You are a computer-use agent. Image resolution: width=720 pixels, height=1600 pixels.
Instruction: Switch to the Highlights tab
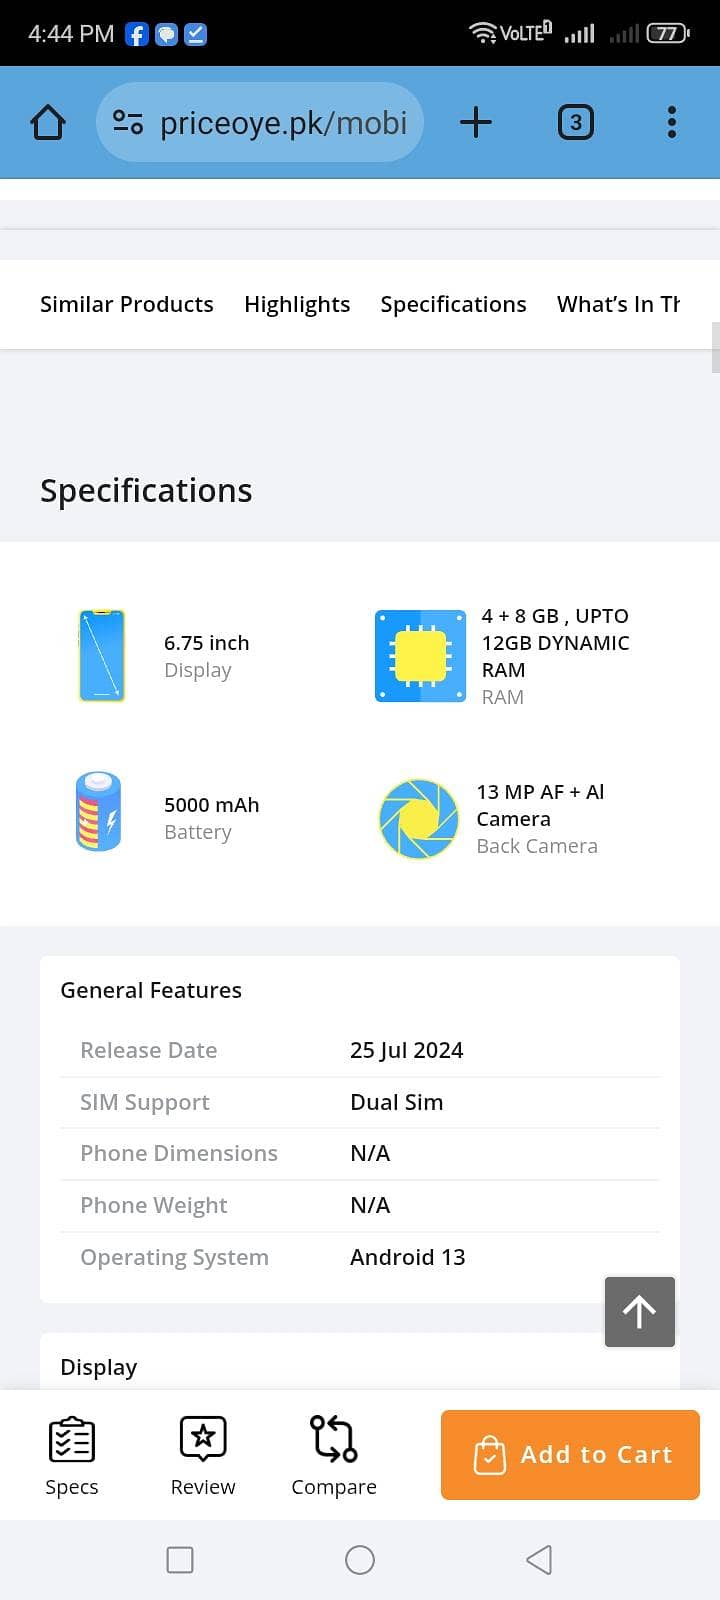(x=297, y=304)
